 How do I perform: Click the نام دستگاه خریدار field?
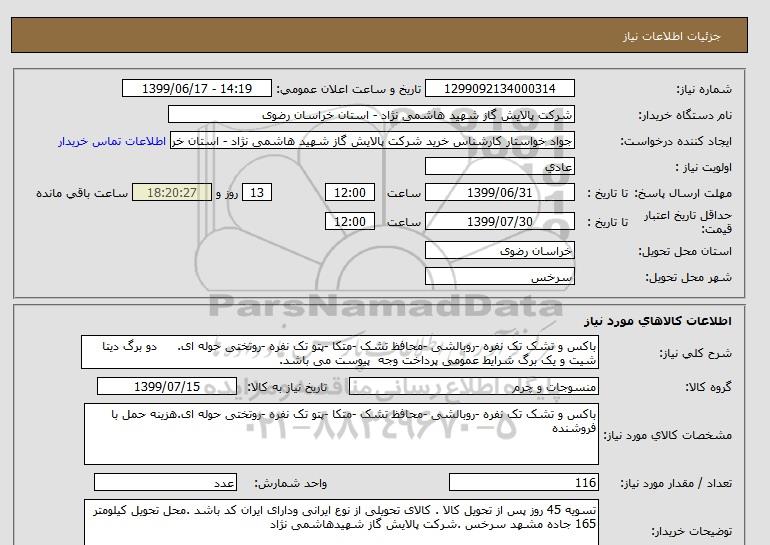pyautogui.click(x=500, y=115)
